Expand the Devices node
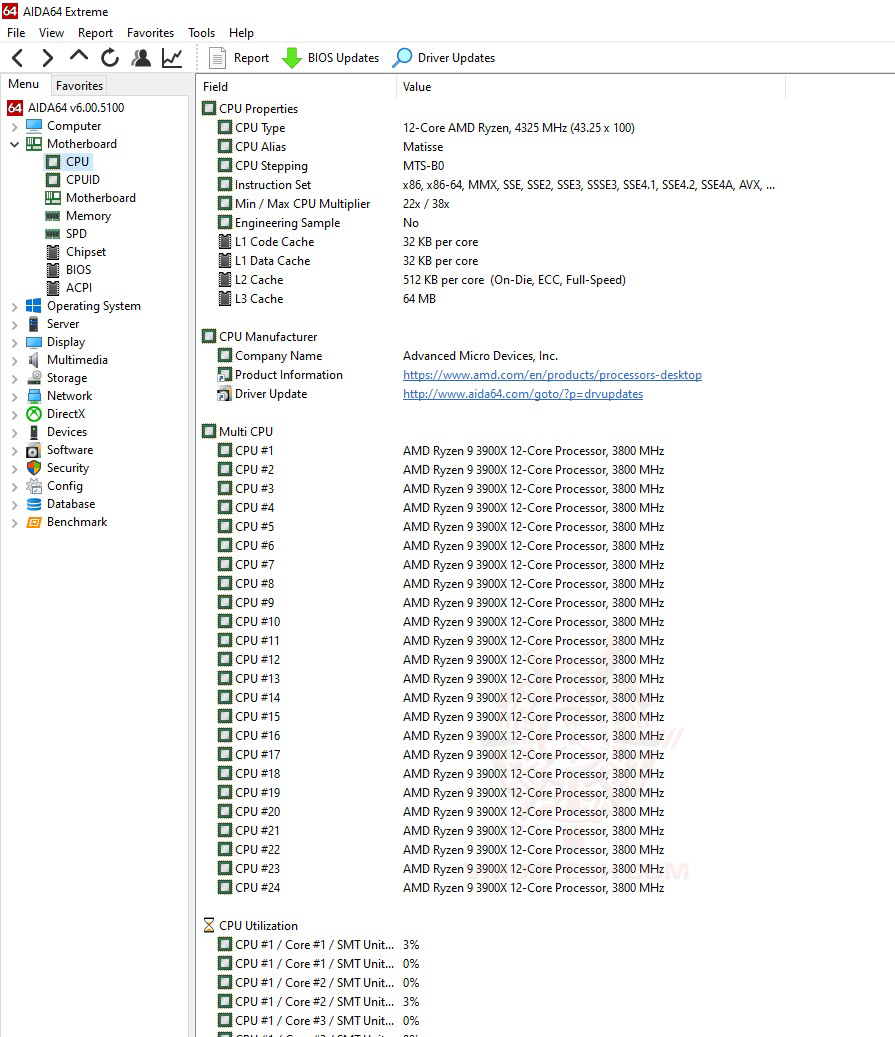This screenshot has width=895, height=1037. point(15,432)
